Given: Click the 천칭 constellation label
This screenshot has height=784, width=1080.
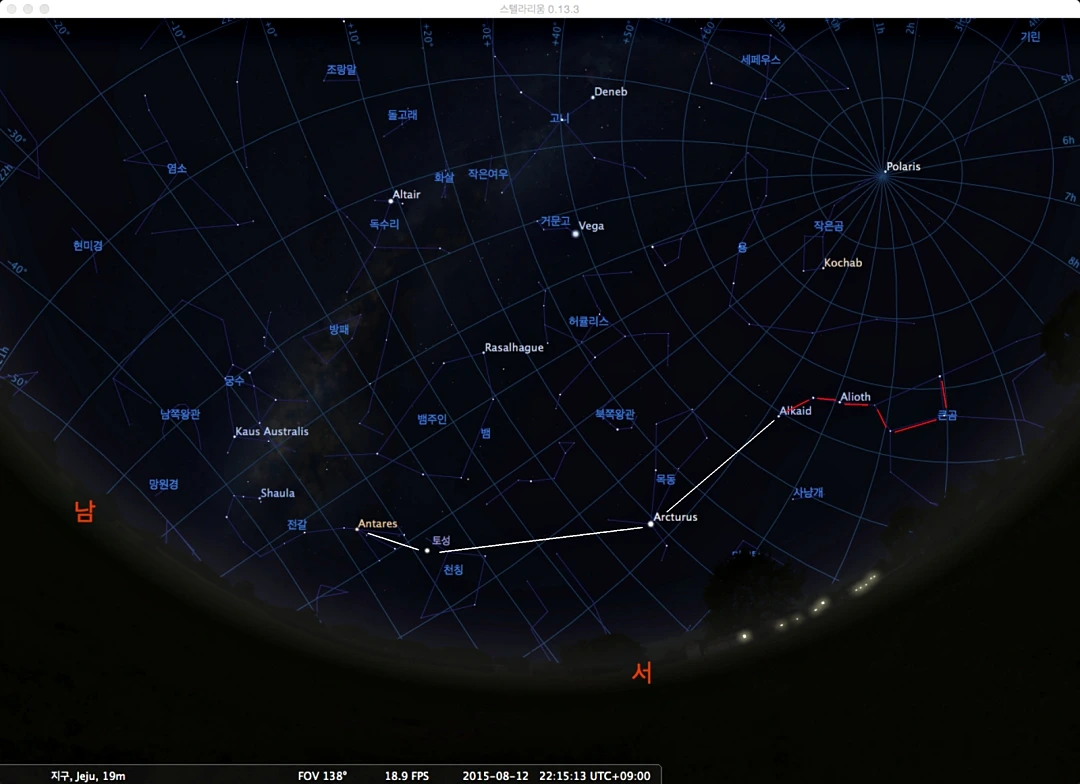Looking at the screenshot, I should [453, 570].
